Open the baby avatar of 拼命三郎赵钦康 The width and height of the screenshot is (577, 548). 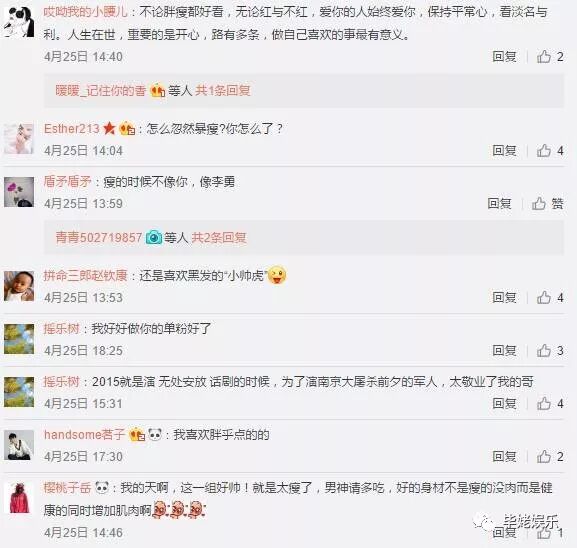[x=19, y=286]
